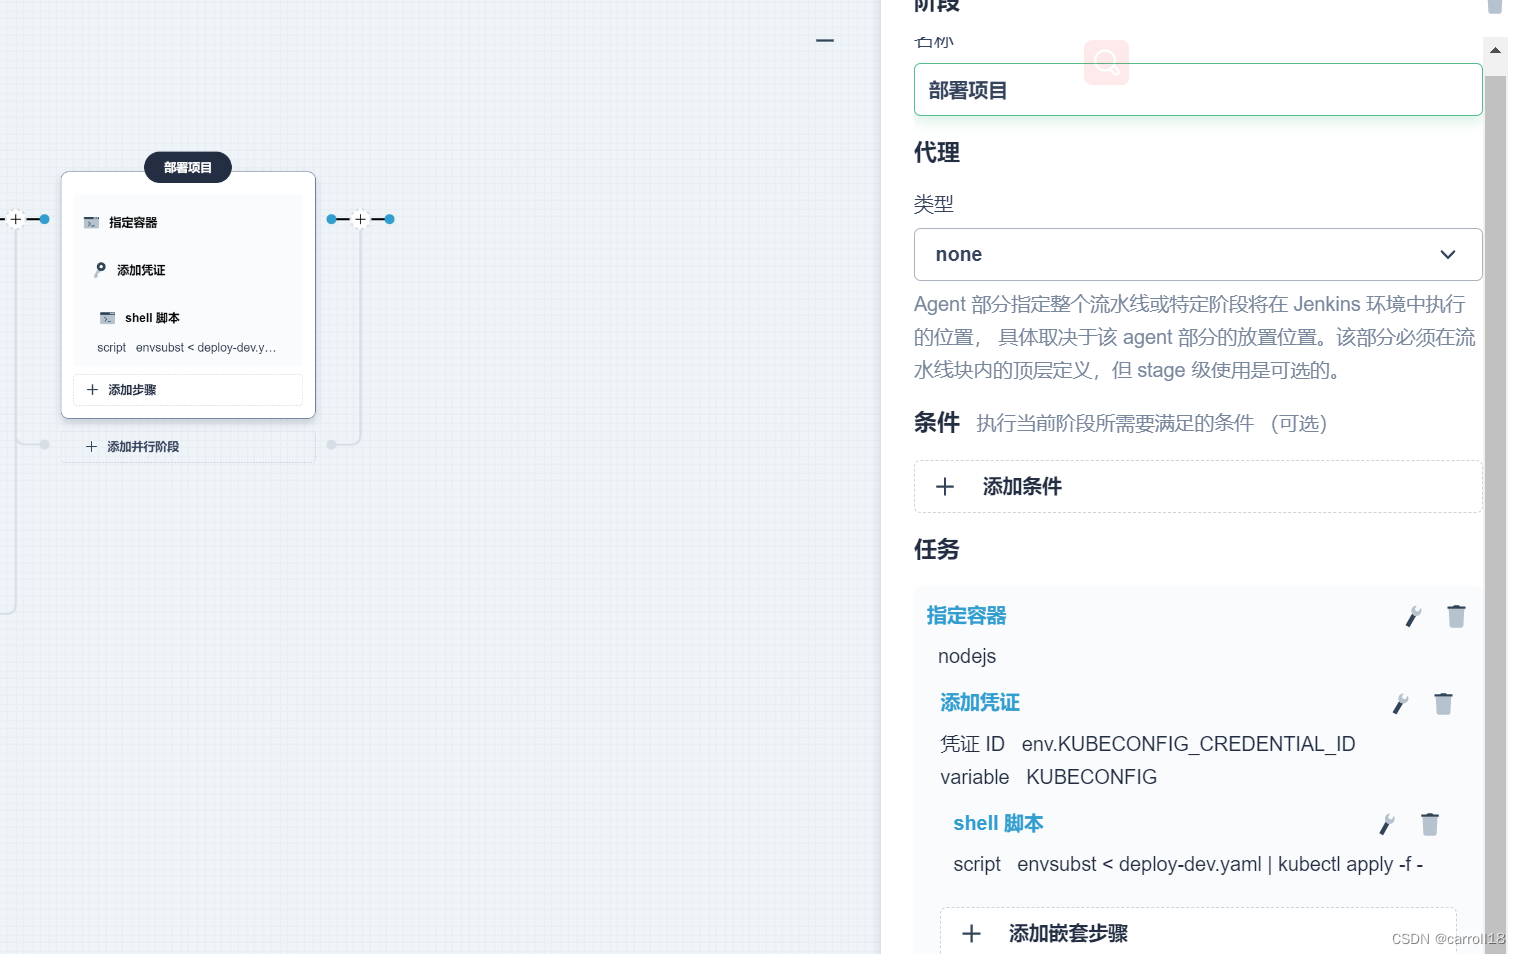Click the variable KUBECONFIG text
Viewport: 1521px width, 954px height.
pyautogui.click(x=1048, y=777)
